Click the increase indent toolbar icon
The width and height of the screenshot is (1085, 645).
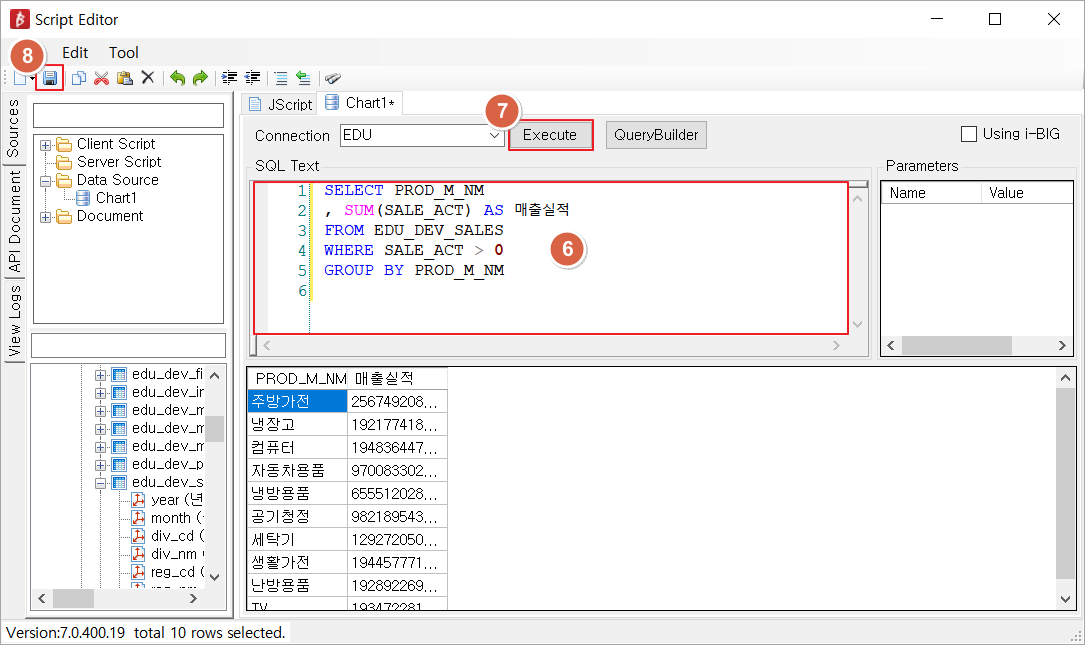229,78
